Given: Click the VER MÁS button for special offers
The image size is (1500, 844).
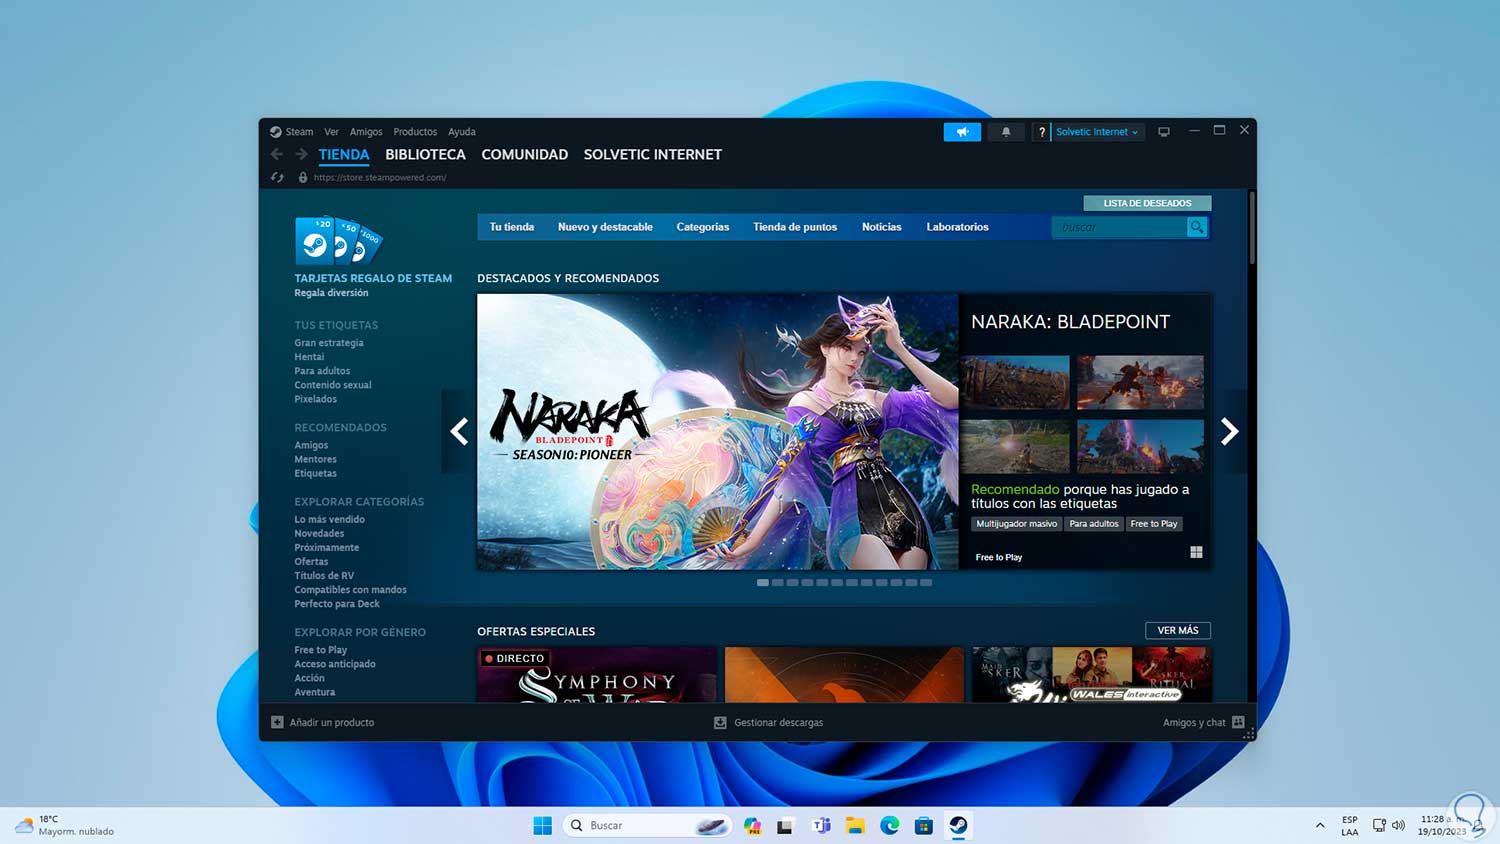Looking at the screenshot, I should (x=1178, y=630).
